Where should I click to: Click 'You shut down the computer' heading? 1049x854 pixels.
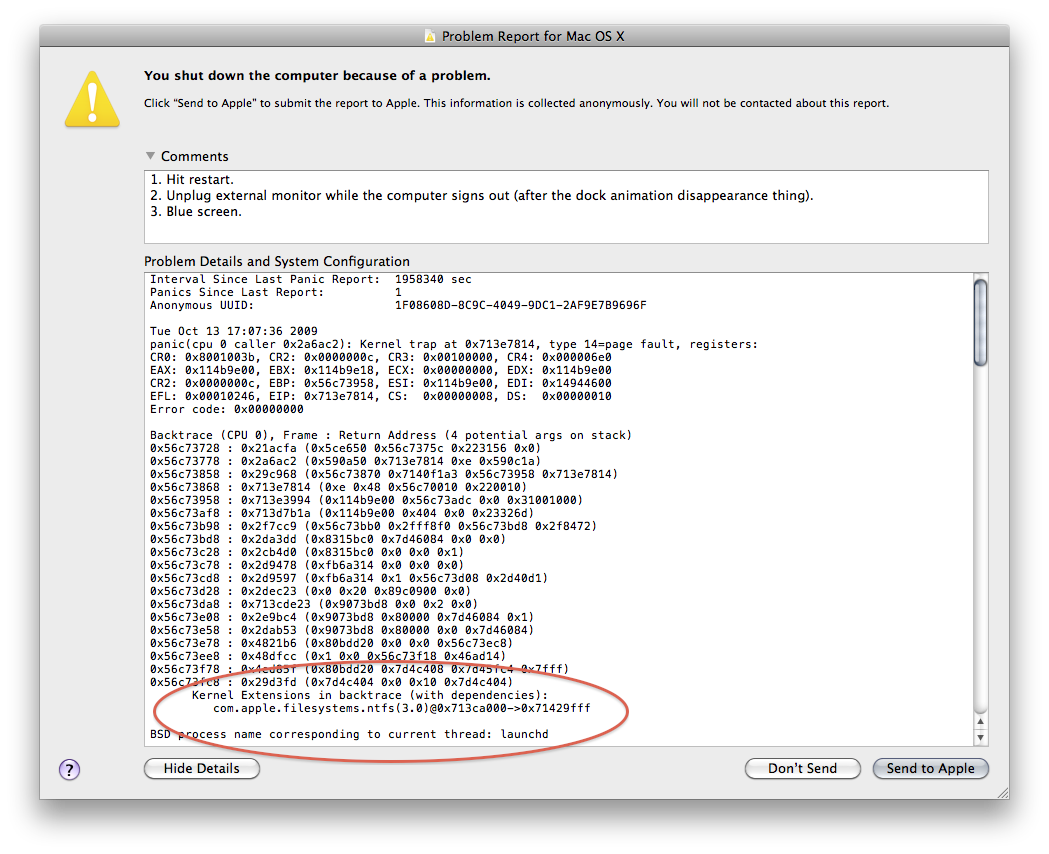[317, 76]
